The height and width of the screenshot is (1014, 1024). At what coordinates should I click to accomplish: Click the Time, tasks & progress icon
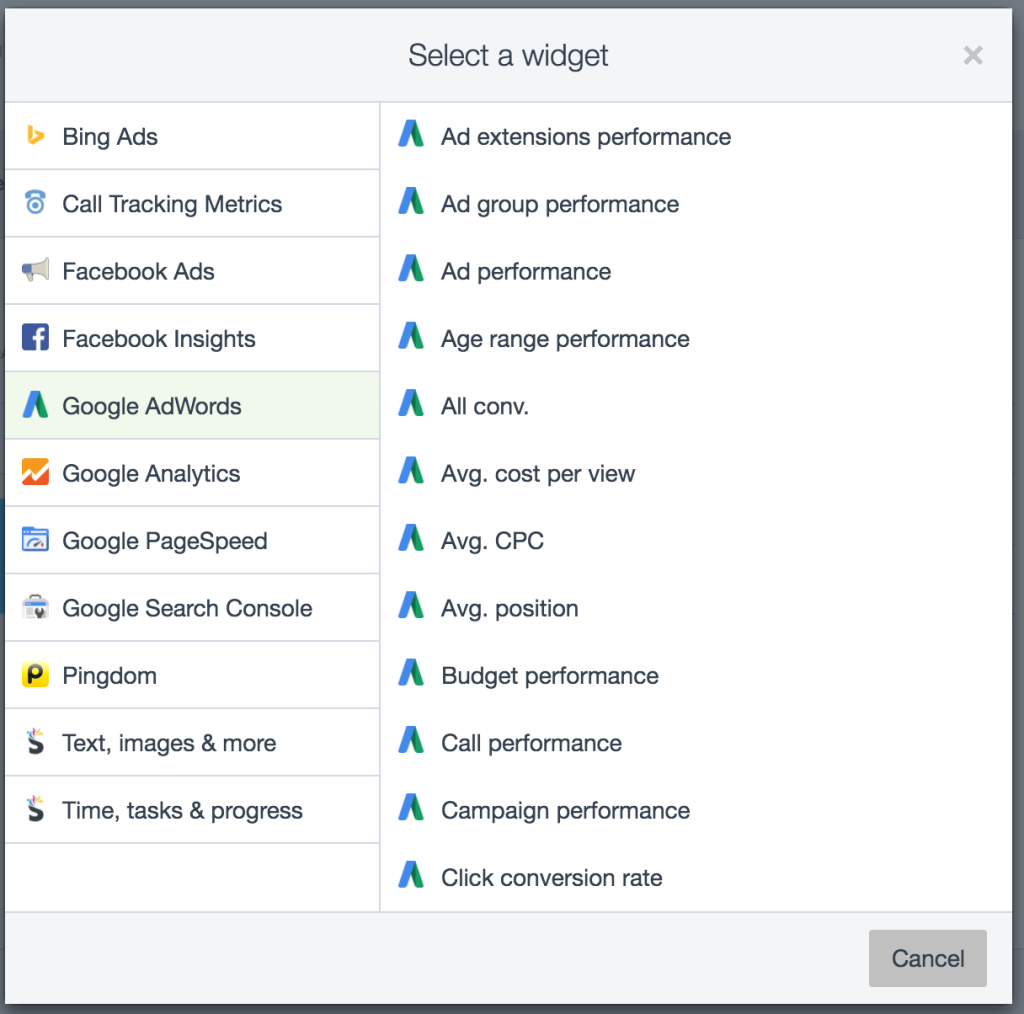pos(35,810)
